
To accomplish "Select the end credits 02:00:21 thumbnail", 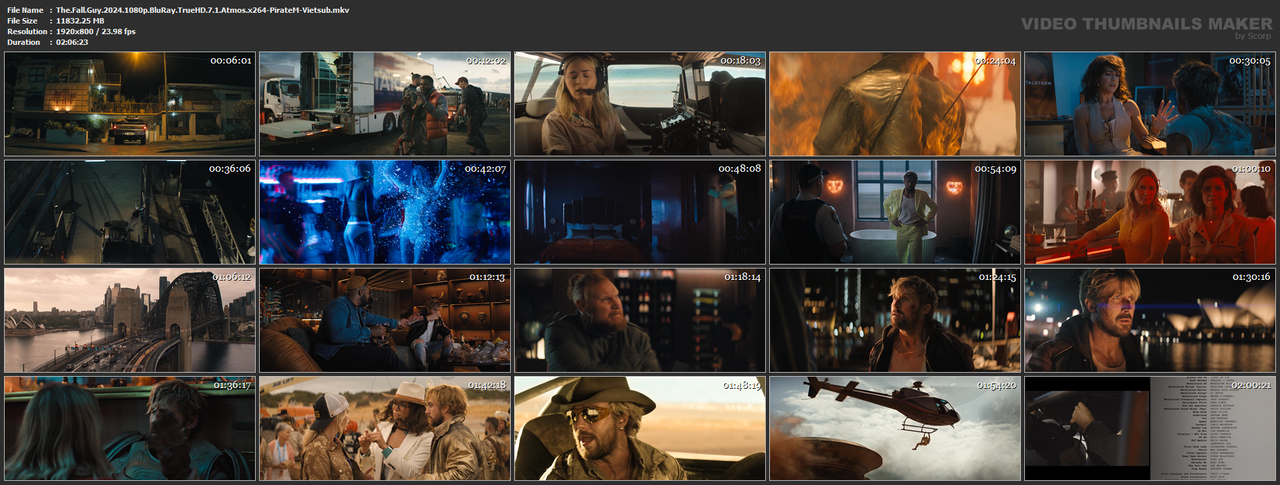I will click(1150, 428).
